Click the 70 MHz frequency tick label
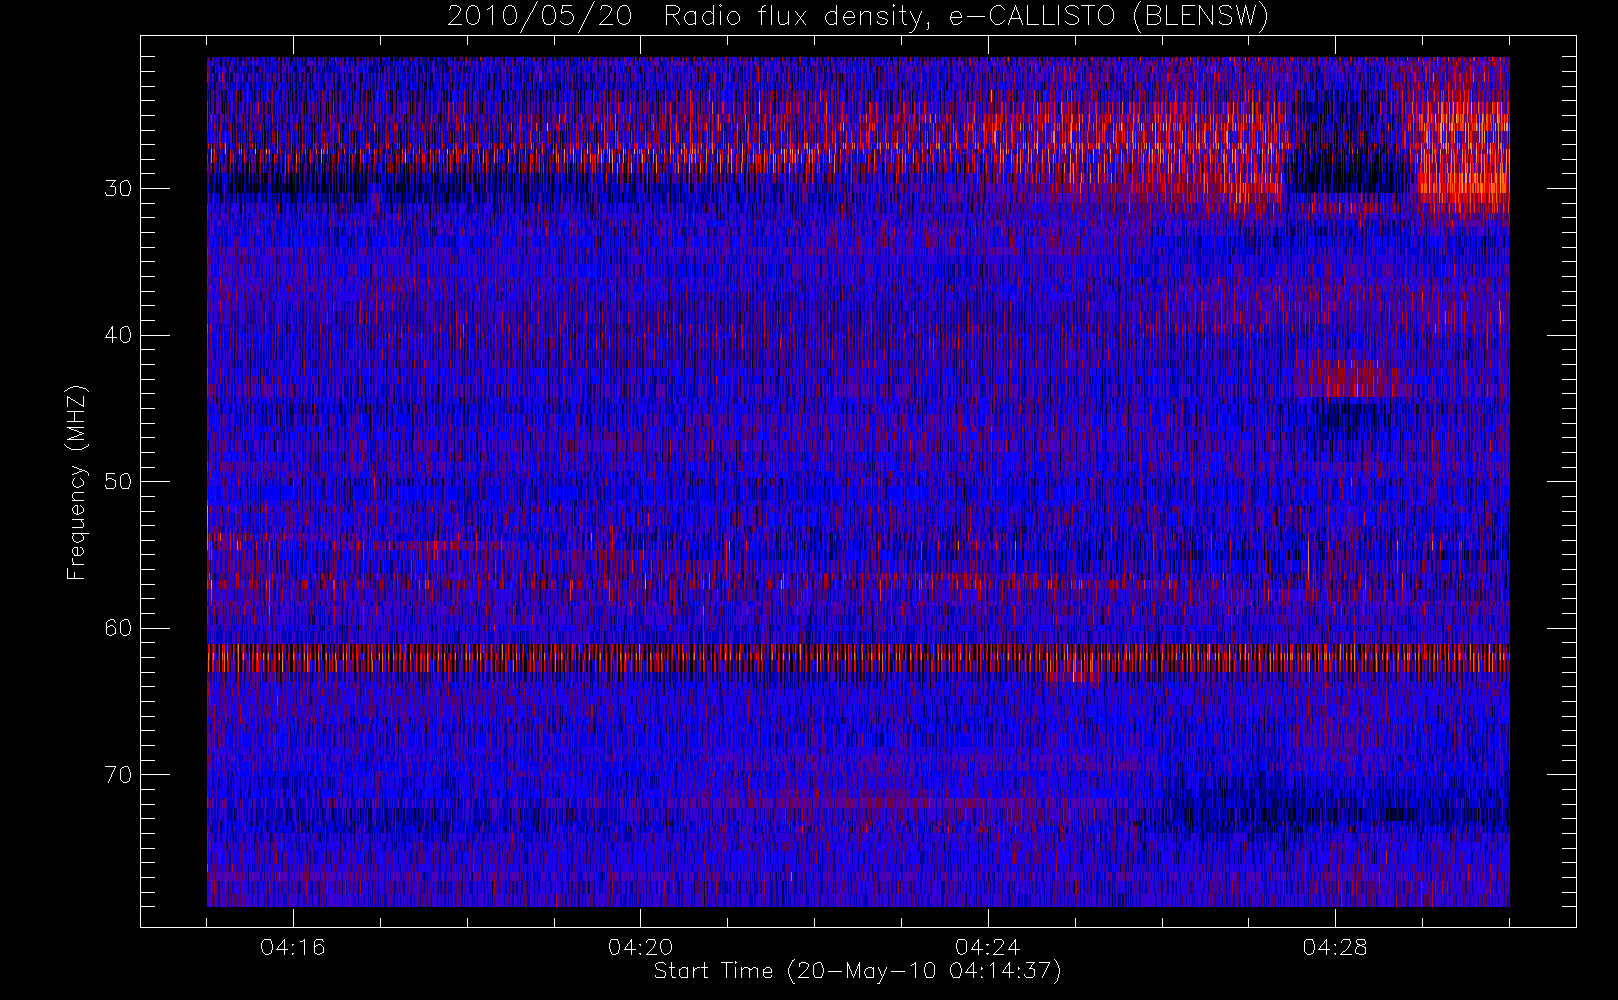Screen dimensions: 1618x1000 click(x=118, y=775)
